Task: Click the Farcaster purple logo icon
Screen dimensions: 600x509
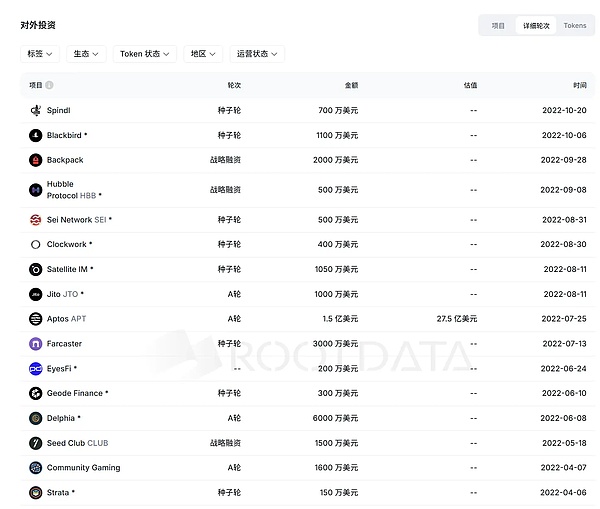Action: click(x=36, y=344)
